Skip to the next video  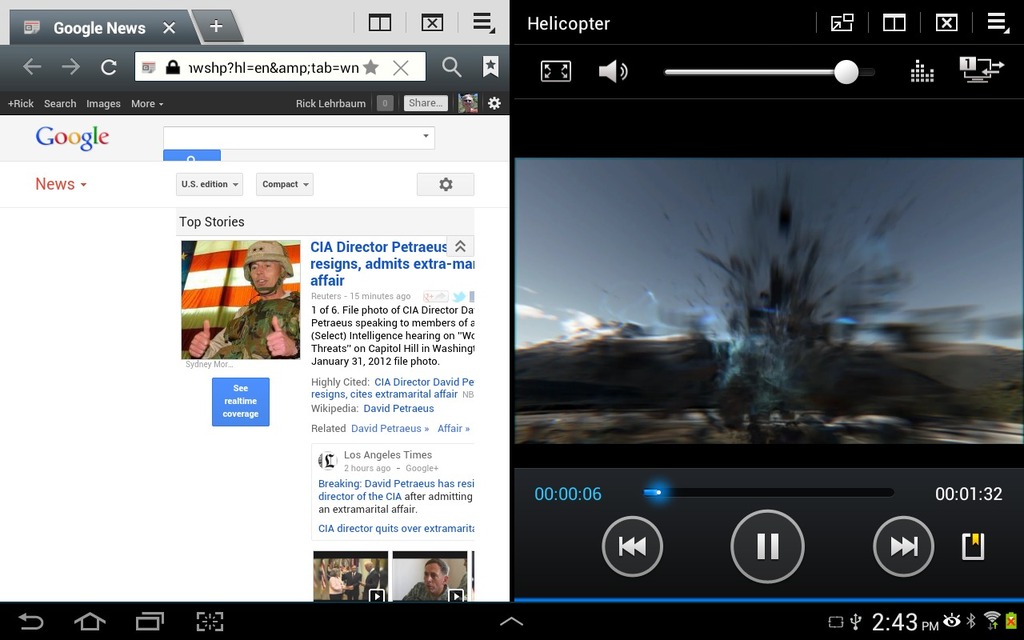click(x=903, y=546)
